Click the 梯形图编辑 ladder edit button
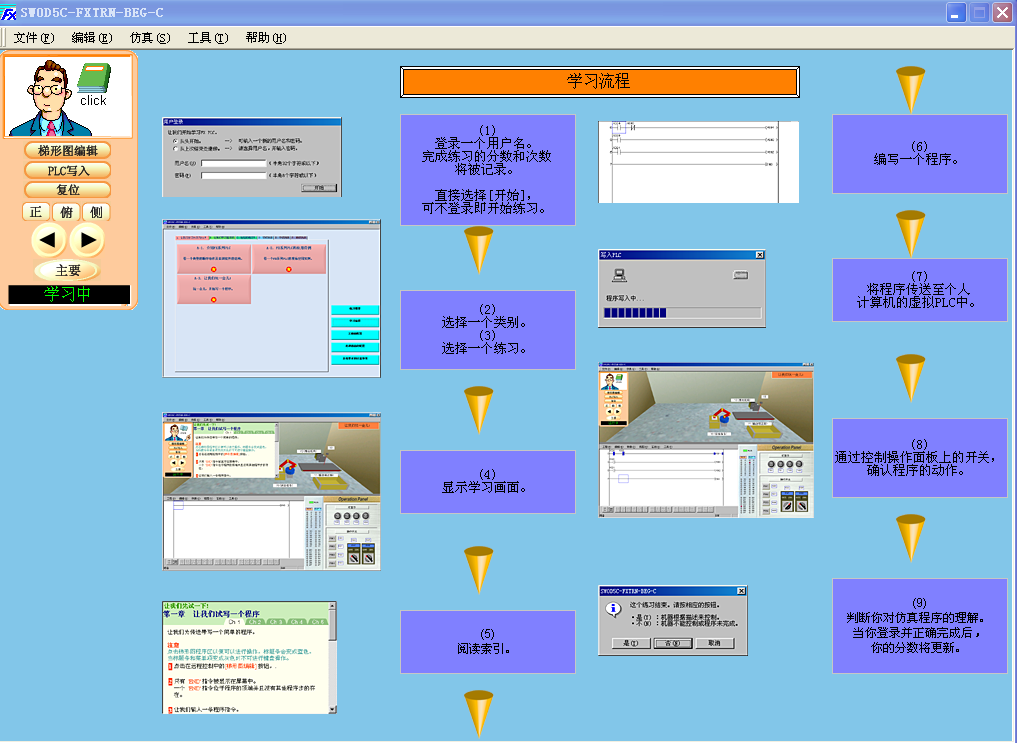1017x743 pixels. [68, 150]
